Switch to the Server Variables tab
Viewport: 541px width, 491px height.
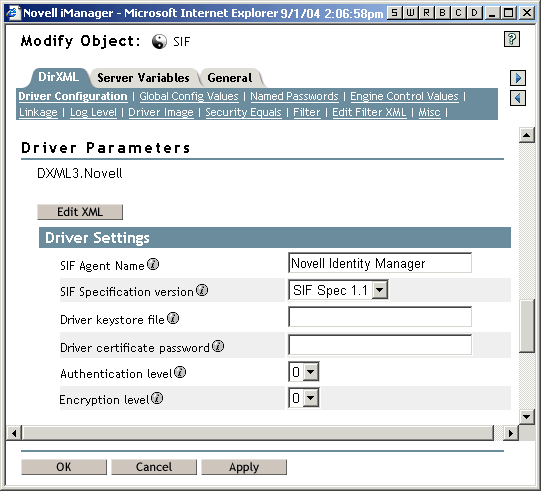coord(143,78)
